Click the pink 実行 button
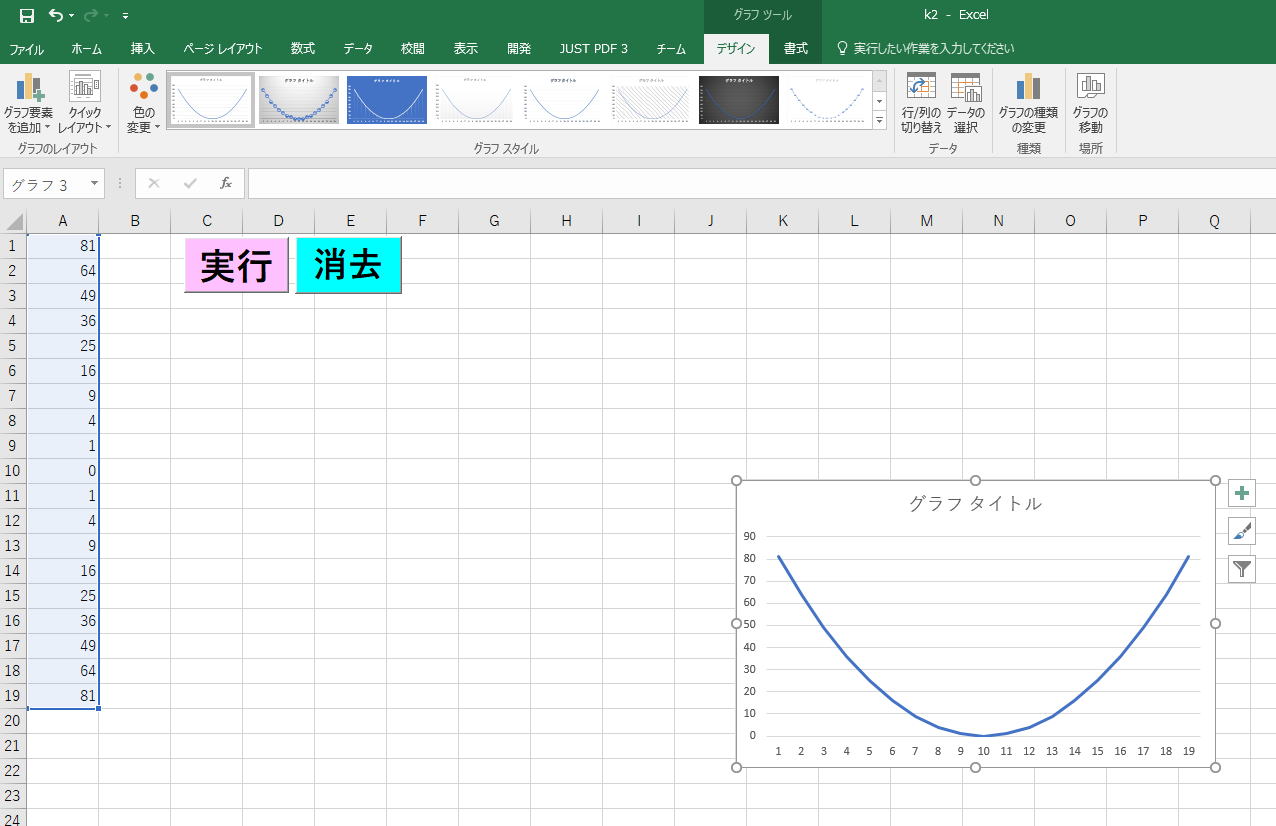Image resolution: width=1276 pixels, height=826 pixels. (236, 265)
